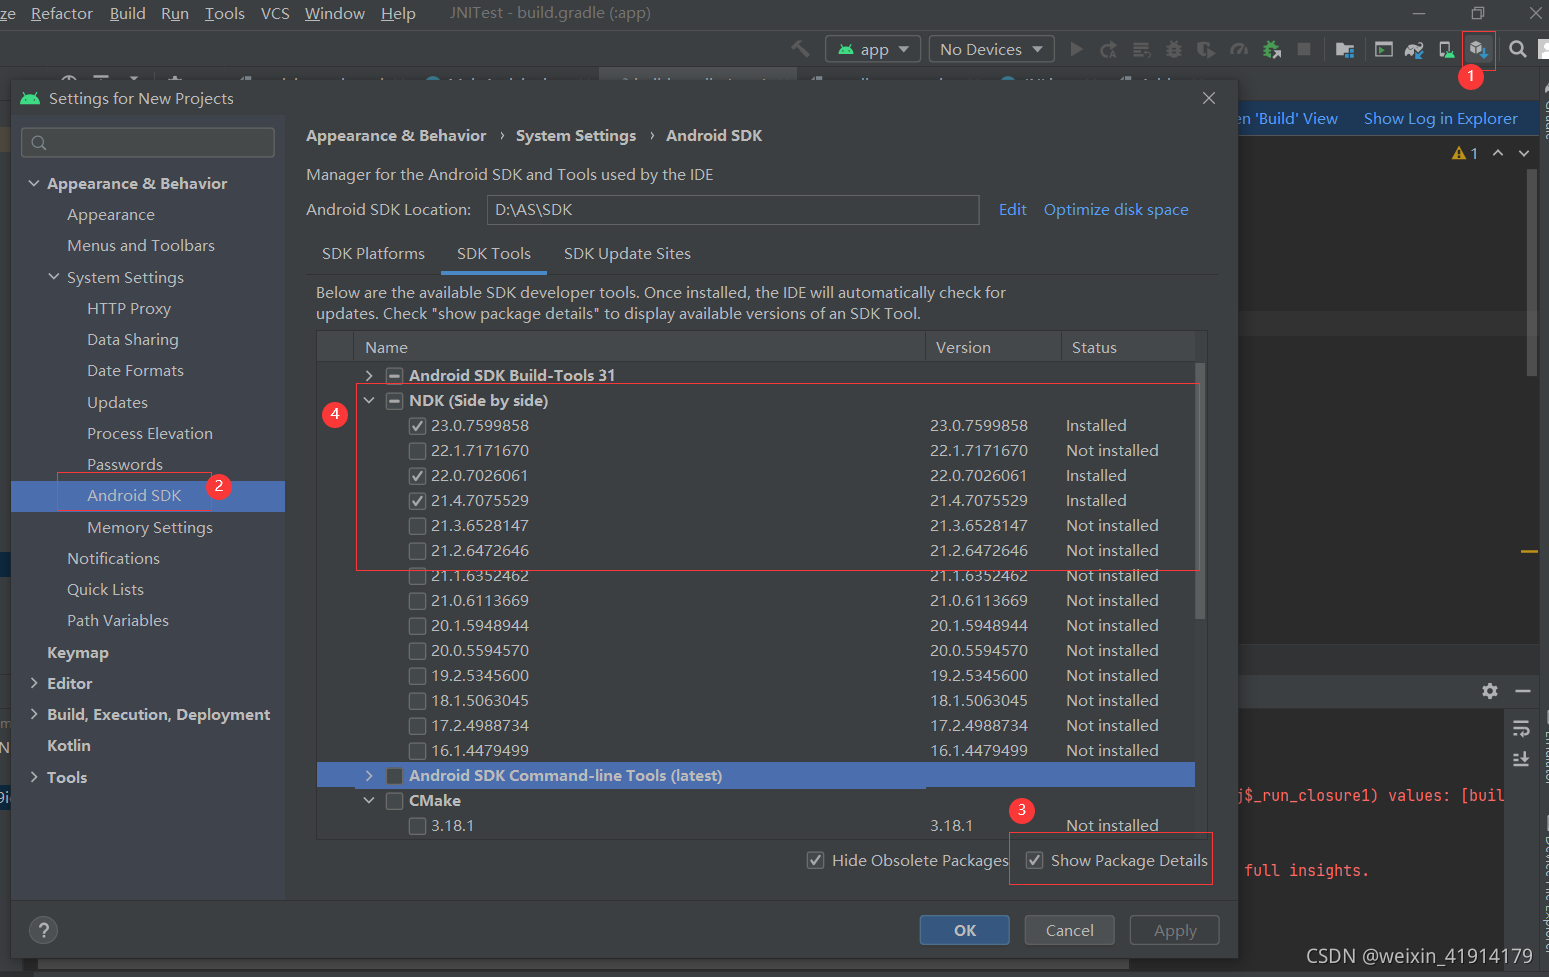Click the scroll to end icon
Image resolution: width=1549 pixels, height=977 pixels.
[1521, 760]
